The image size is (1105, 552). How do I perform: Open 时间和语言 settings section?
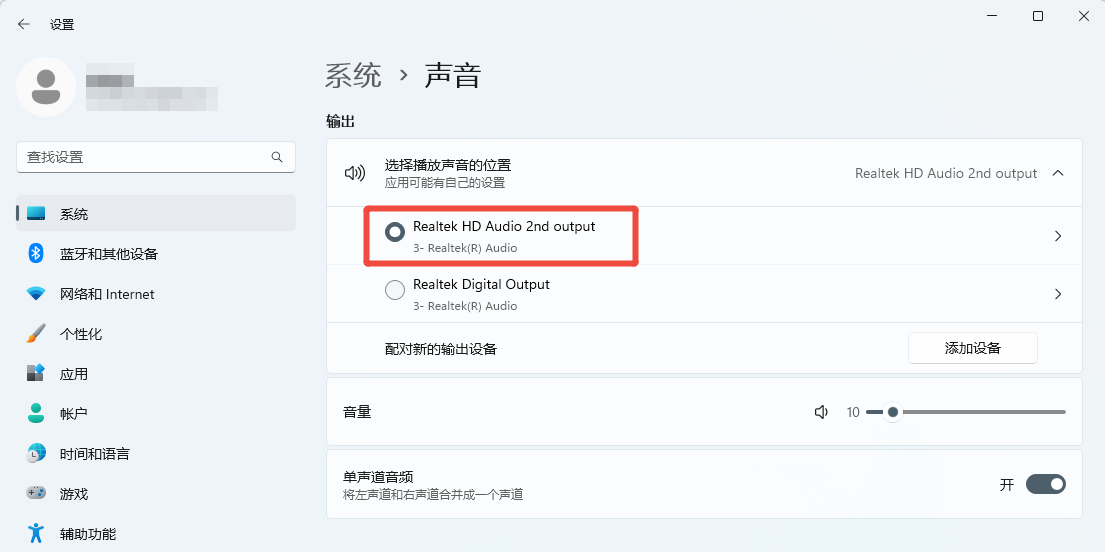tap(94, 453)
